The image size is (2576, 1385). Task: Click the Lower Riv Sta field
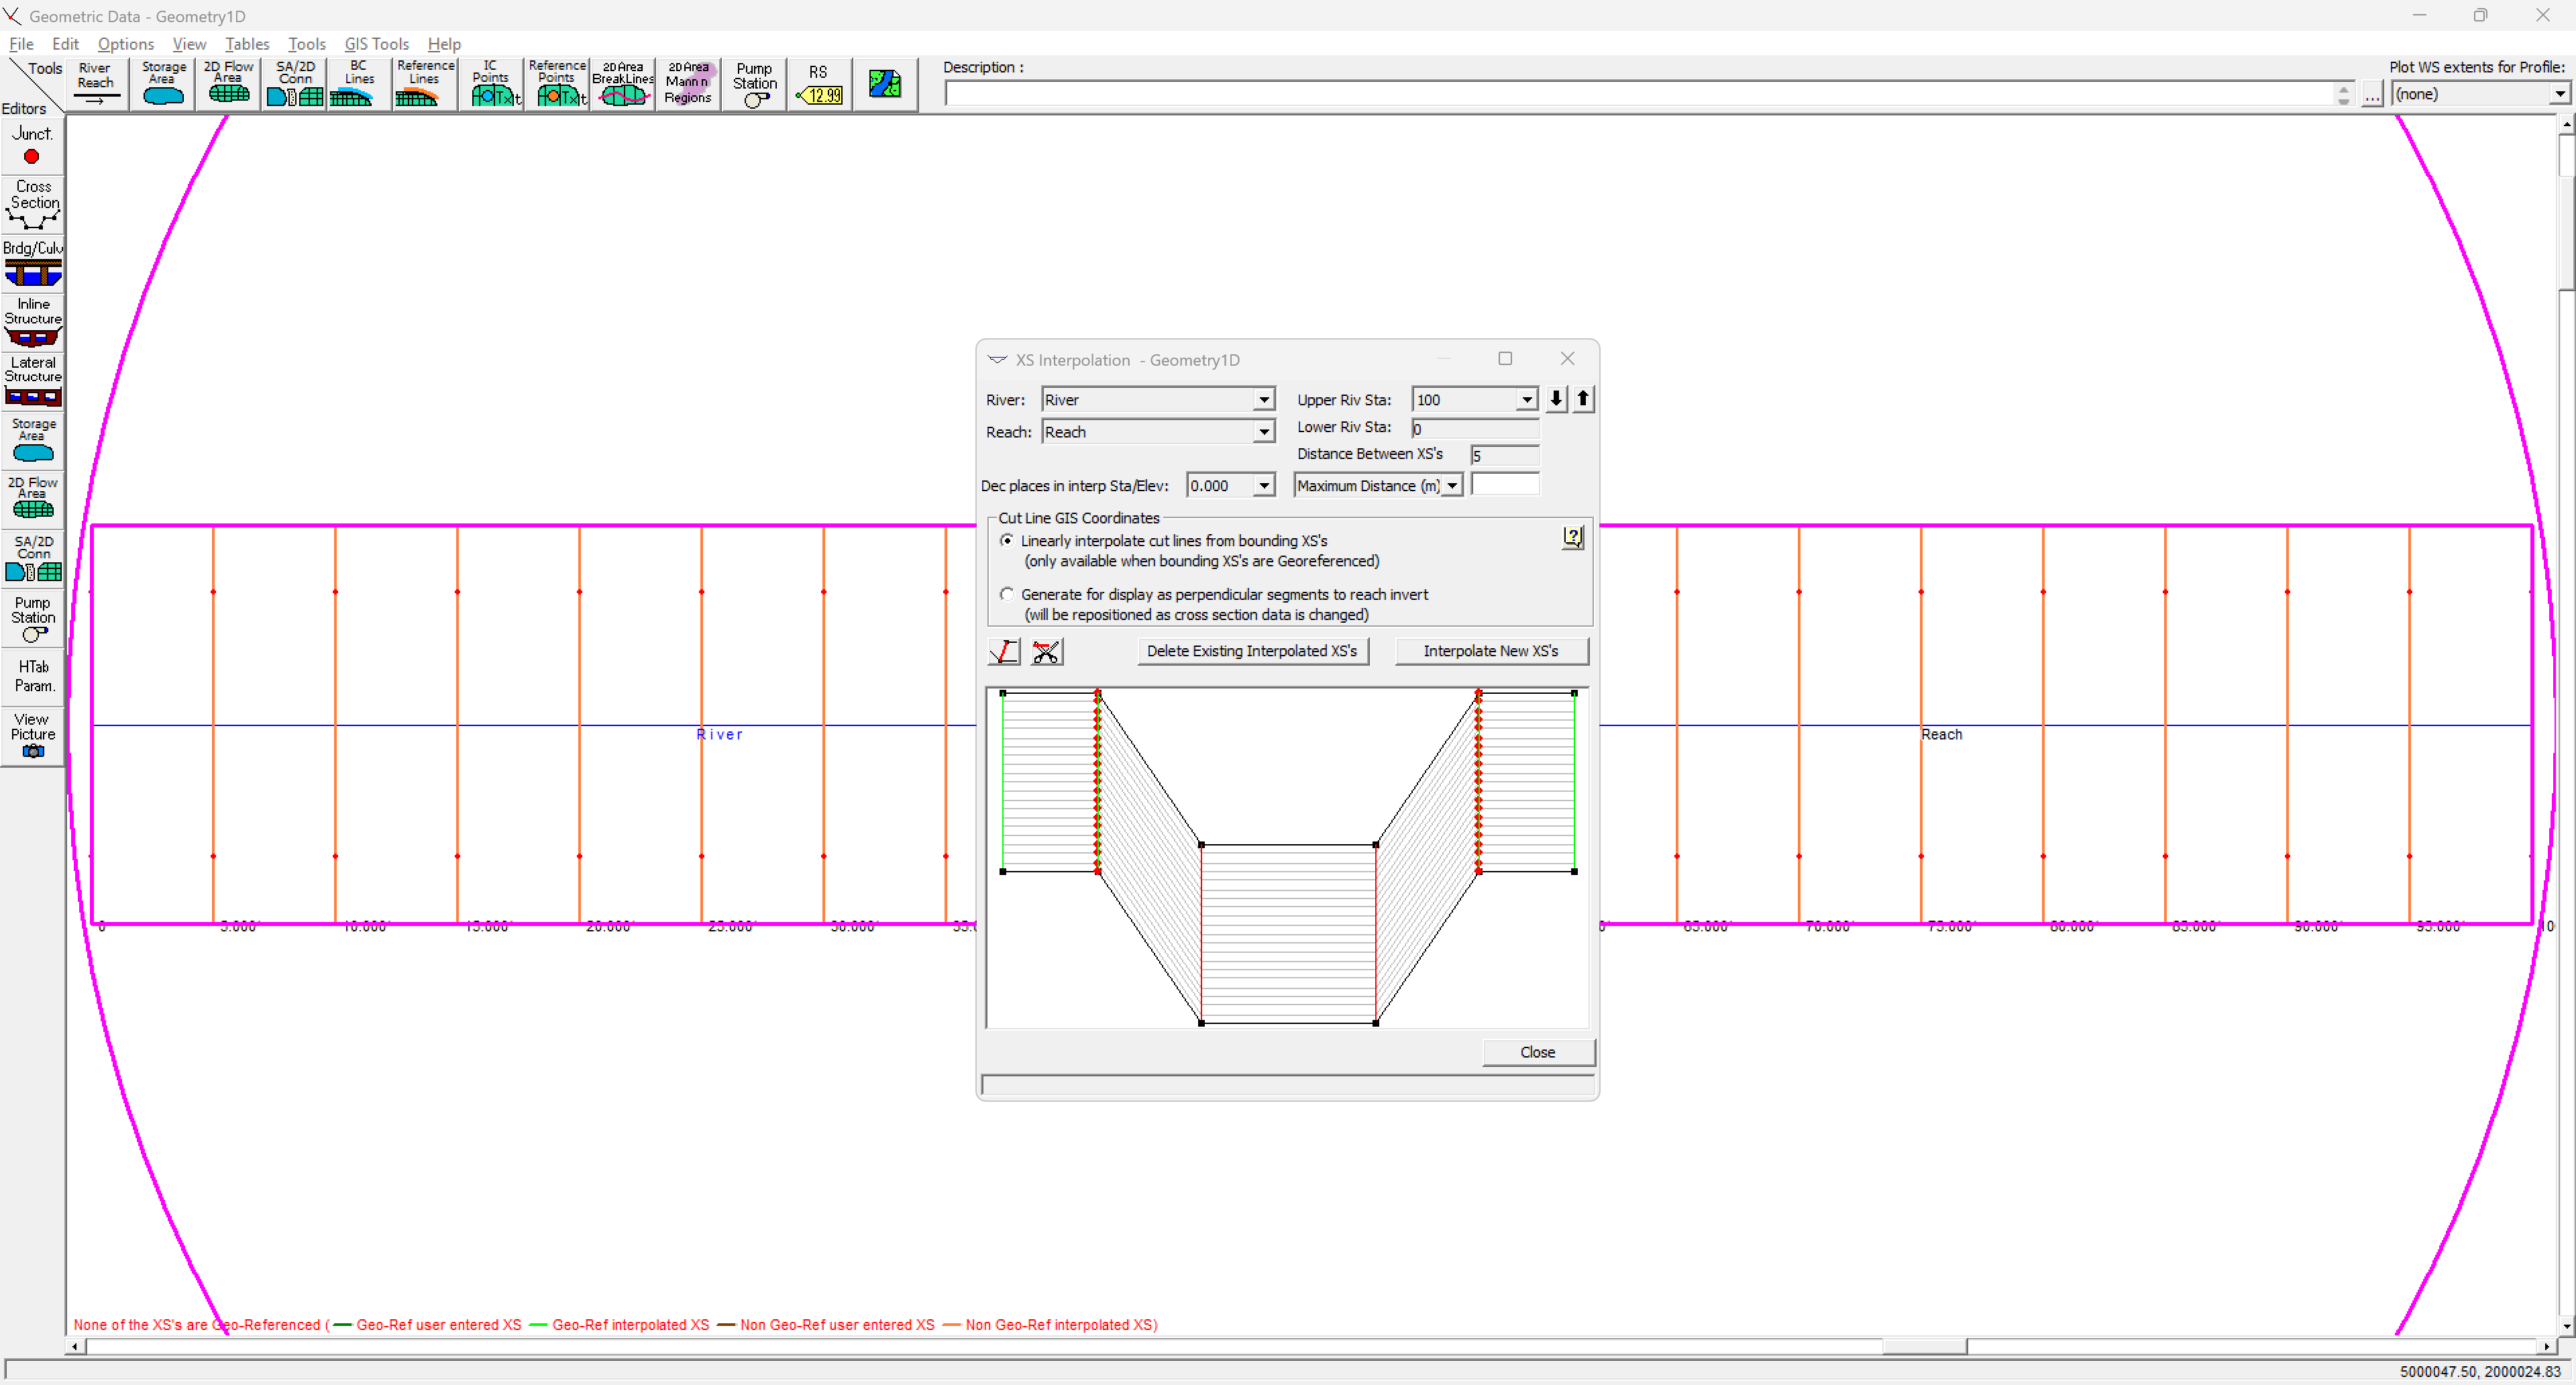[x=1475, y=428]
